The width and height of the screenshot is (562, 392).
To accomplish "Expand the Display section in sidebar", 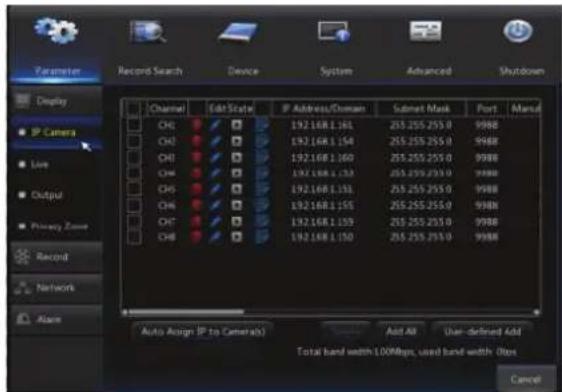I will (56, 101).
